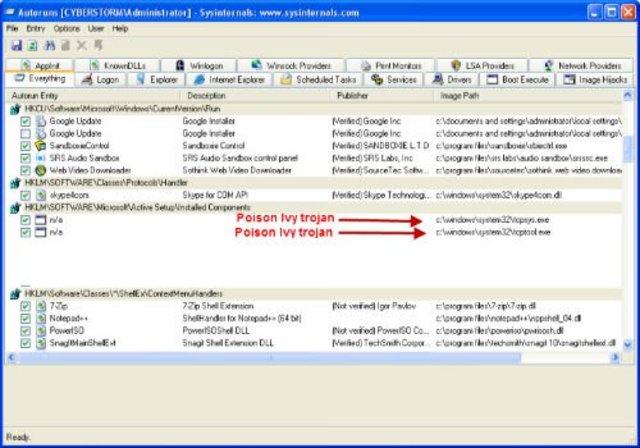Click the vertical scrollbar down arrow

pyautogui.click(x=628, y=345)
